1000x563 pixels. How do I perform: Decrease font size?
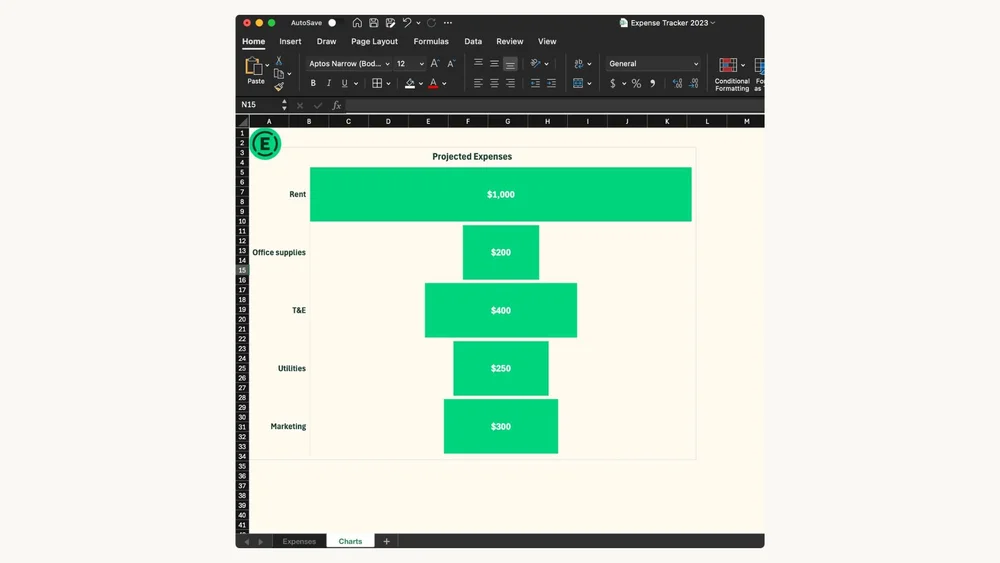click(451, 64)
